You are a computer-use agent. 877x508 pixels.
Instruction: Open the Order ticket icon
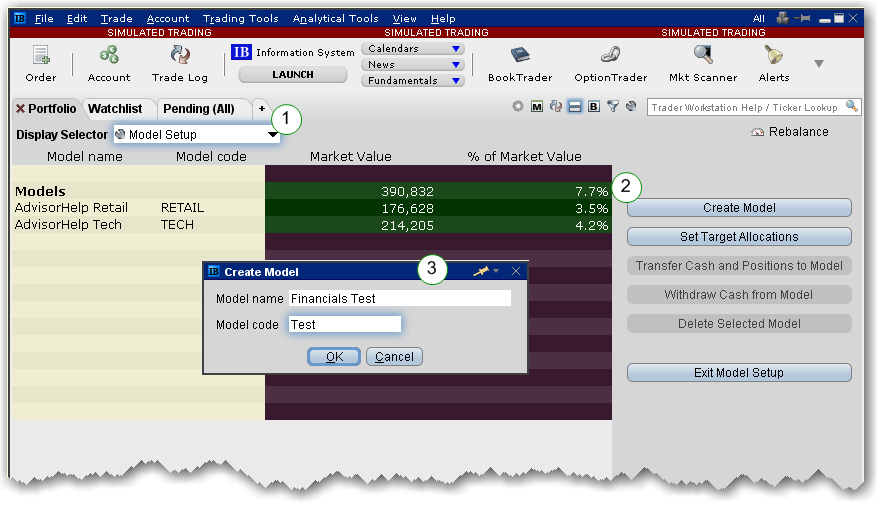pos(41,58)
